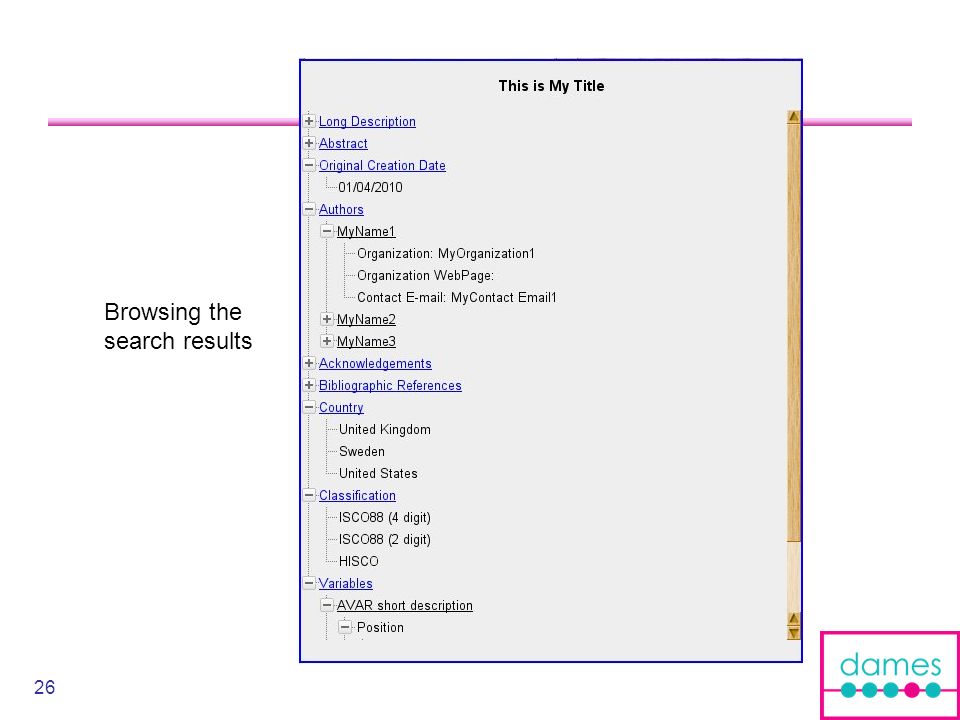Screen dimensions: 960x720
Task: Expand the Acknowledgements node
Action: click(309, 364)
